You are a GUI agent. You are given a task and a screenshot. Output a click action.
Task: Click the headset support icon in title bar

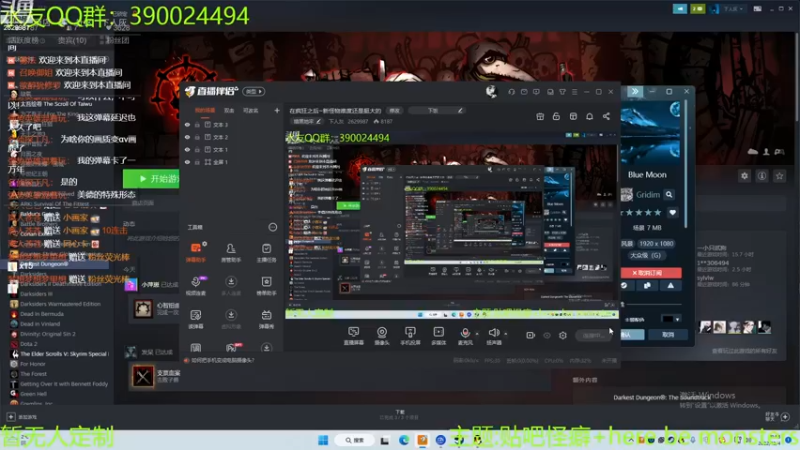[x=511, y=92]
